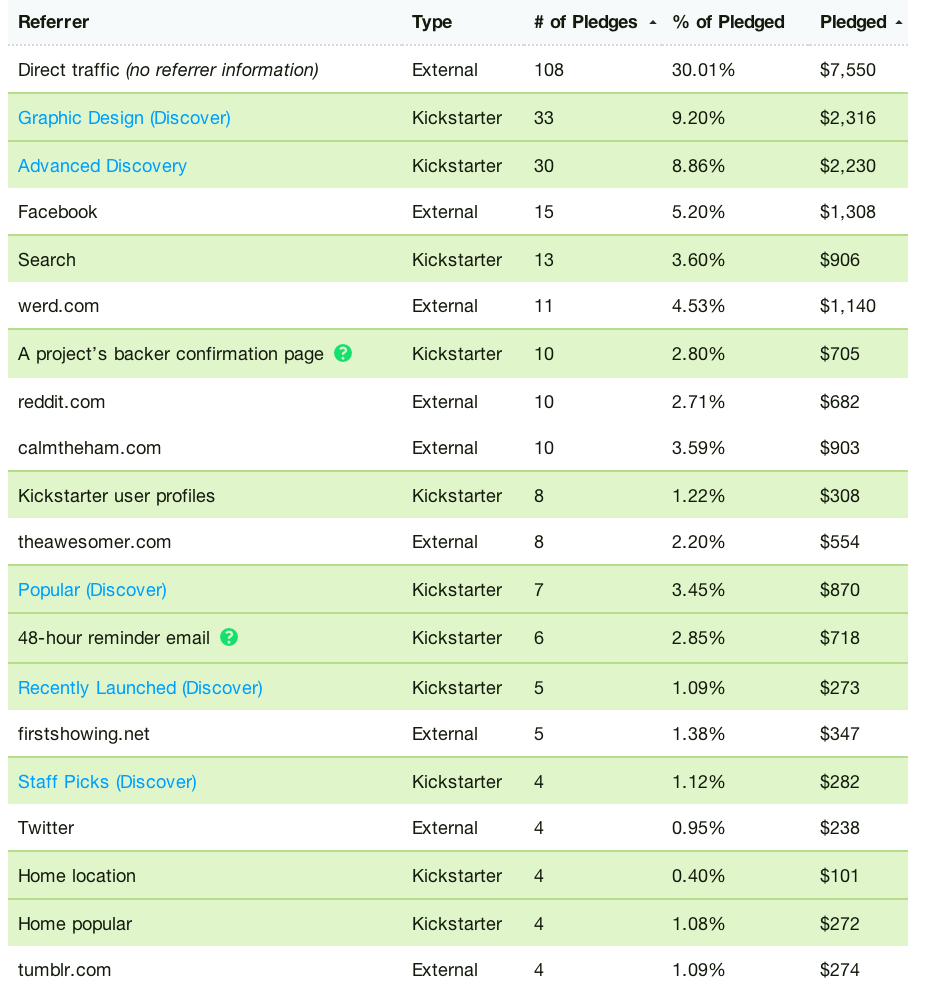Click the % of Pledged header
The height and width of the screenshot is (988, 936).
(x=728, y=22)
